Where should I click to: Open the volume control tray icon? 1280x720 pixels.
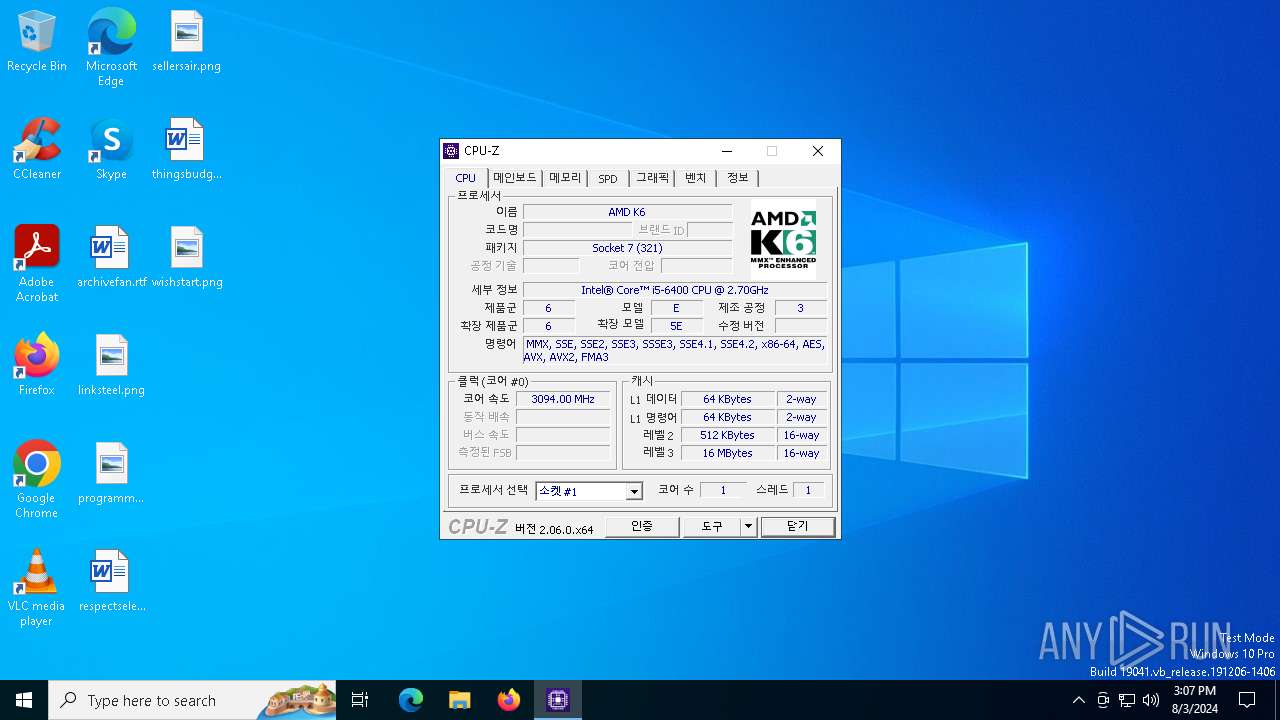(x=1151, y=700)
